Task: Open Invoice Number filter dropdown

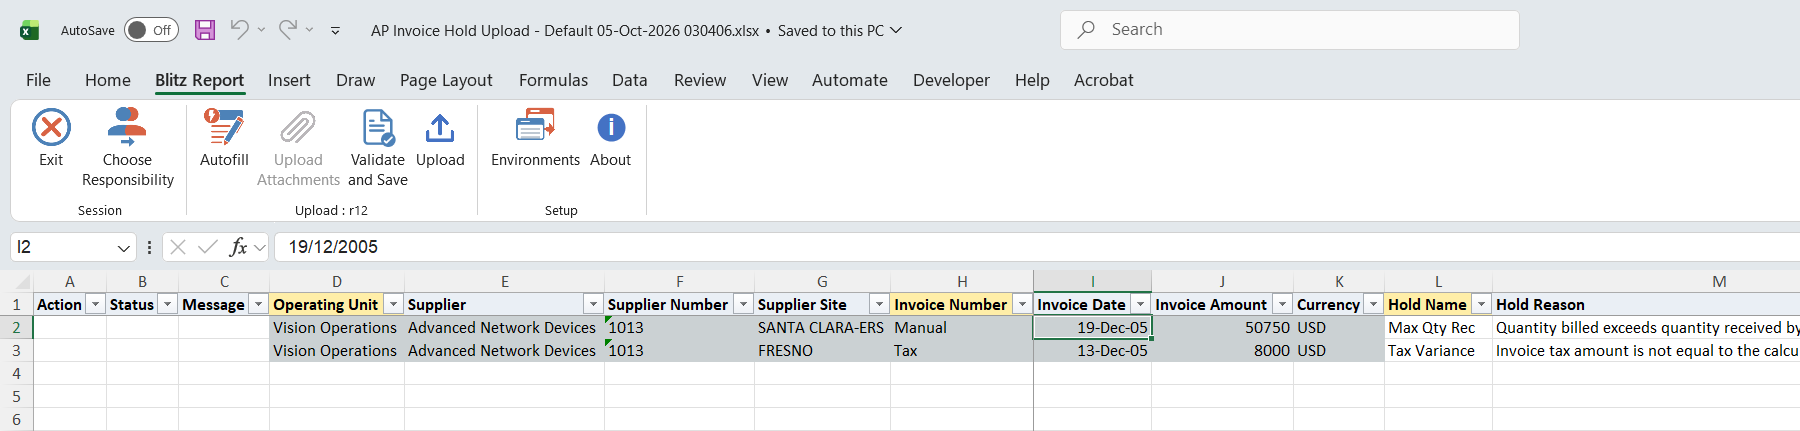Action: pyautogui.click(x=1022, y=304)
